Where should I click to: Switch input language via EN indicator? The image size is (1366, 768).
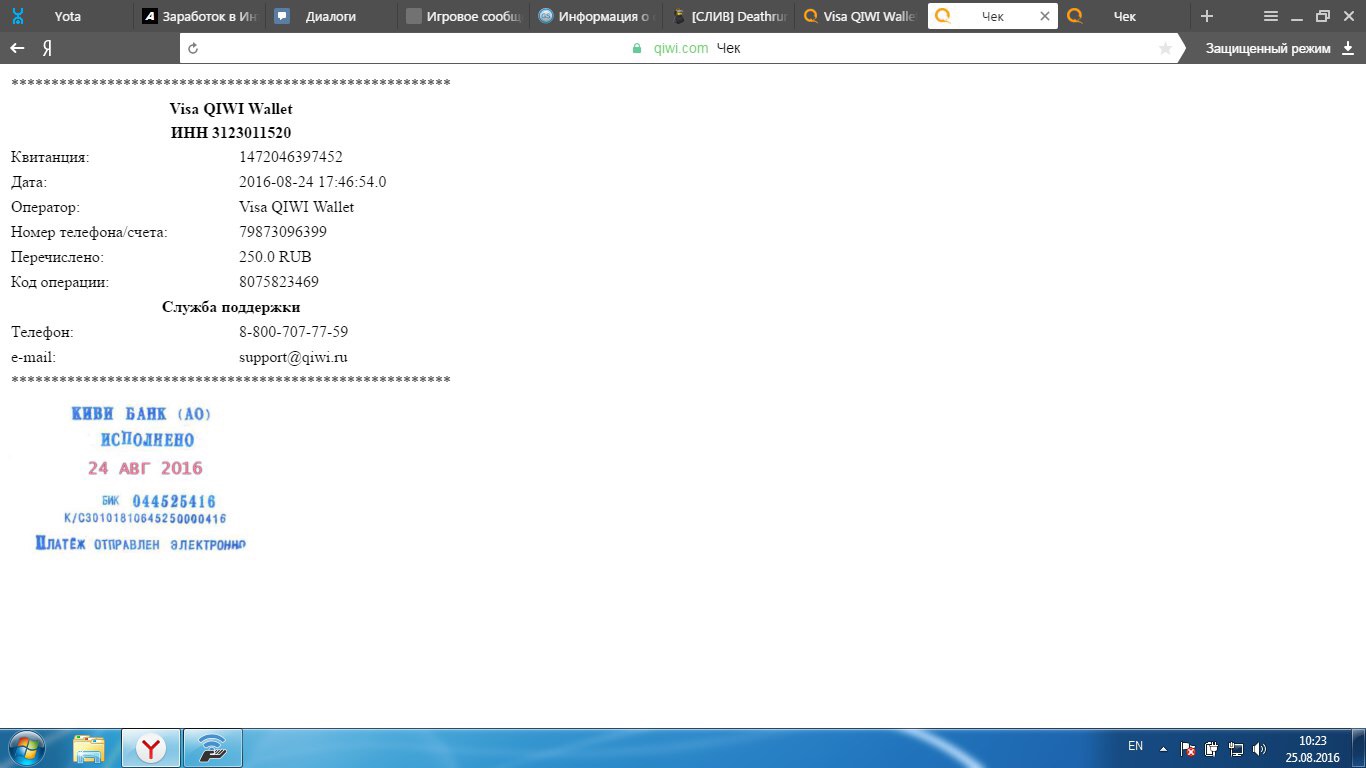(x=1135, y=746)
